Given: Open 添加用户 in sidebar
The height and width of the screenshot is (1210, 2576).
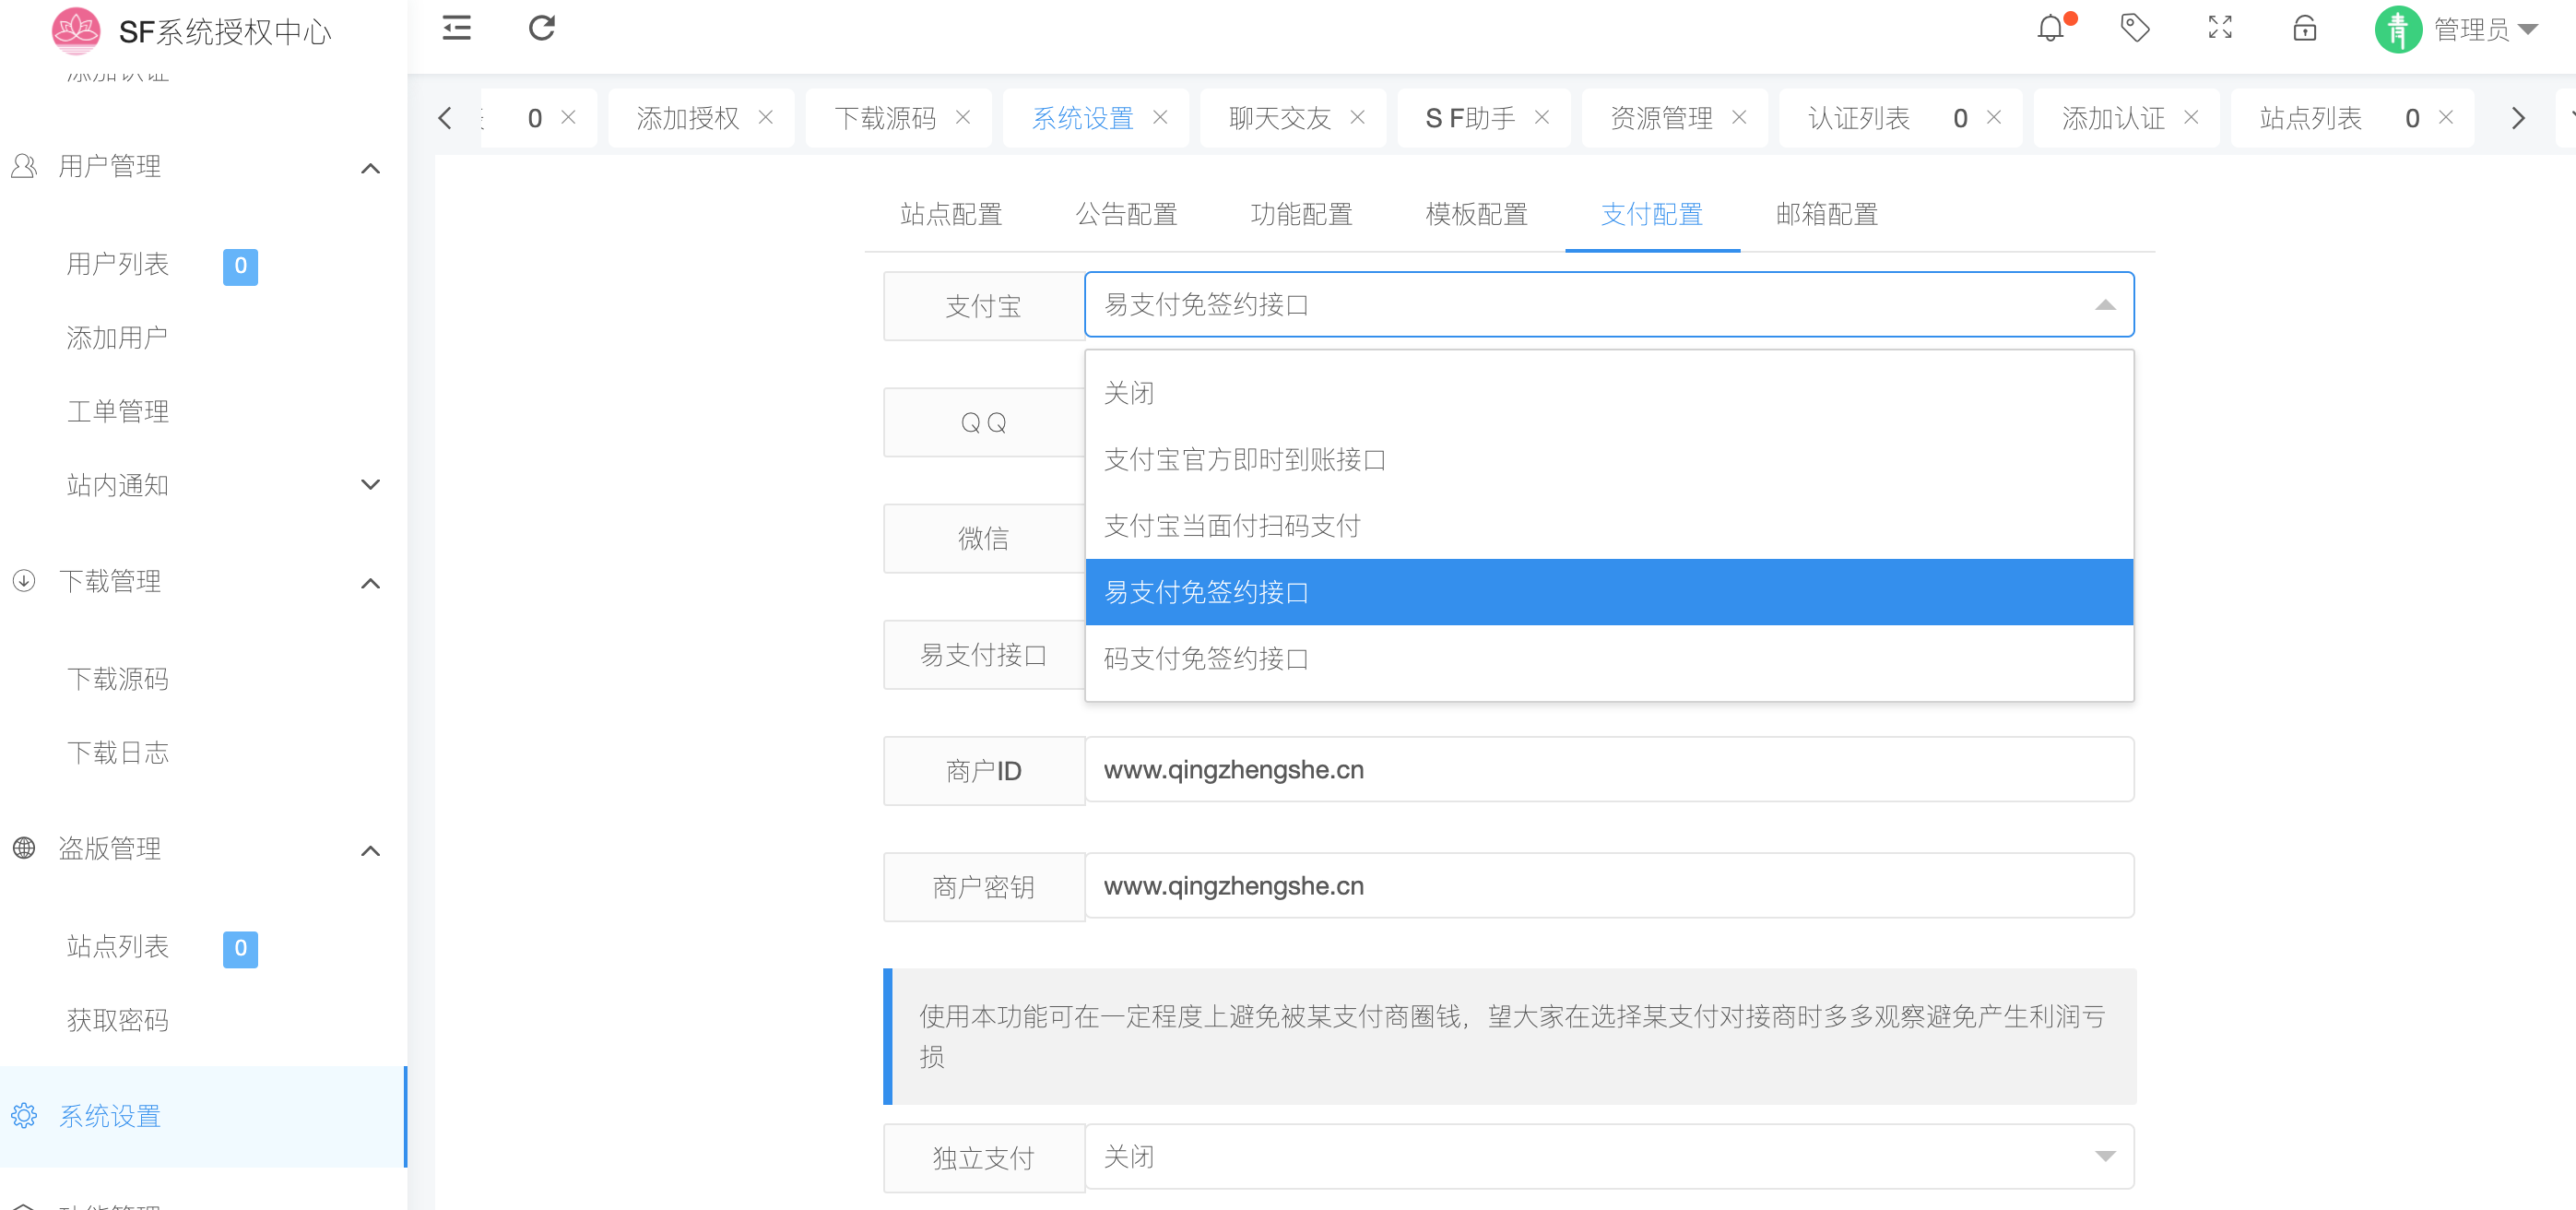Looking at the screenshot, I should pos(118,338).
